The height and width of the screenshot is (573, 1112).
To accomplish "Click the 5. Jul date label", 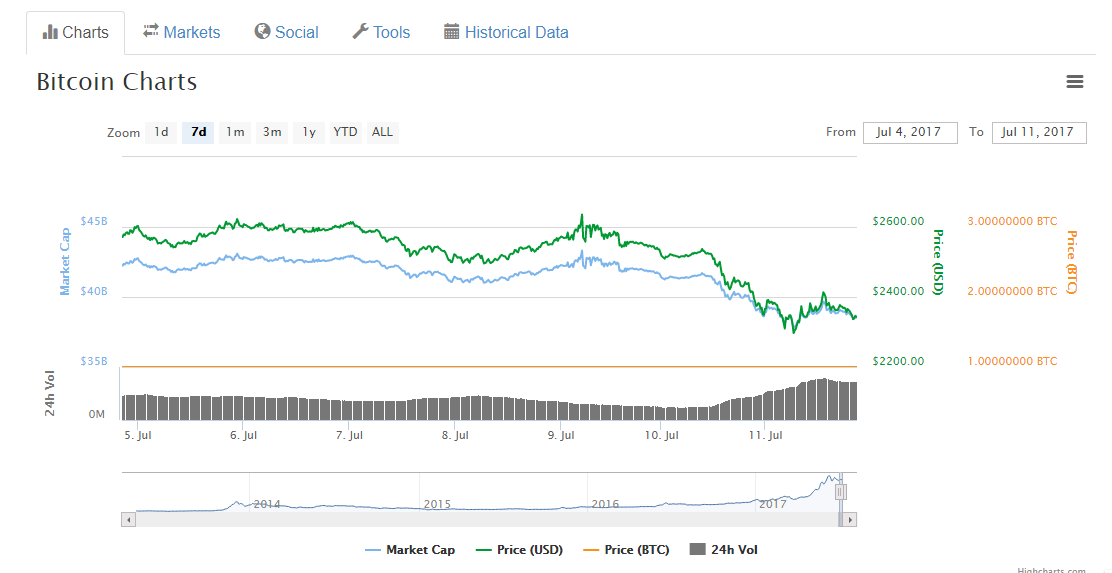I will (138, 435).
